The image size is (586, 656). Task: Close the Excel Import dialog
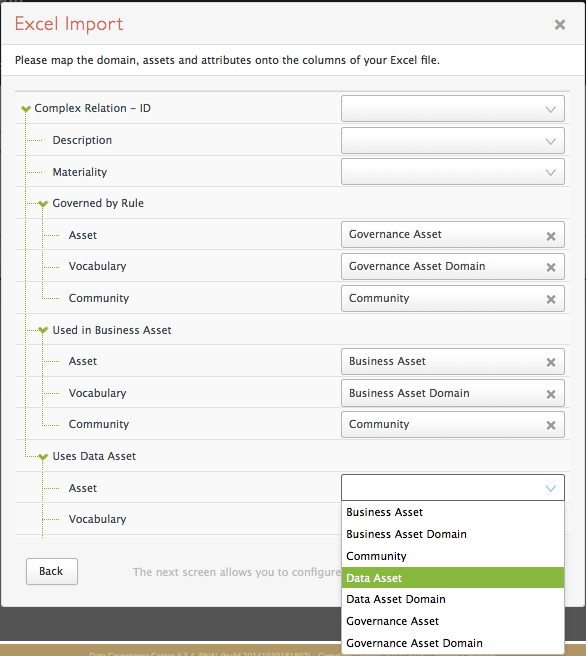click(560, 25)
